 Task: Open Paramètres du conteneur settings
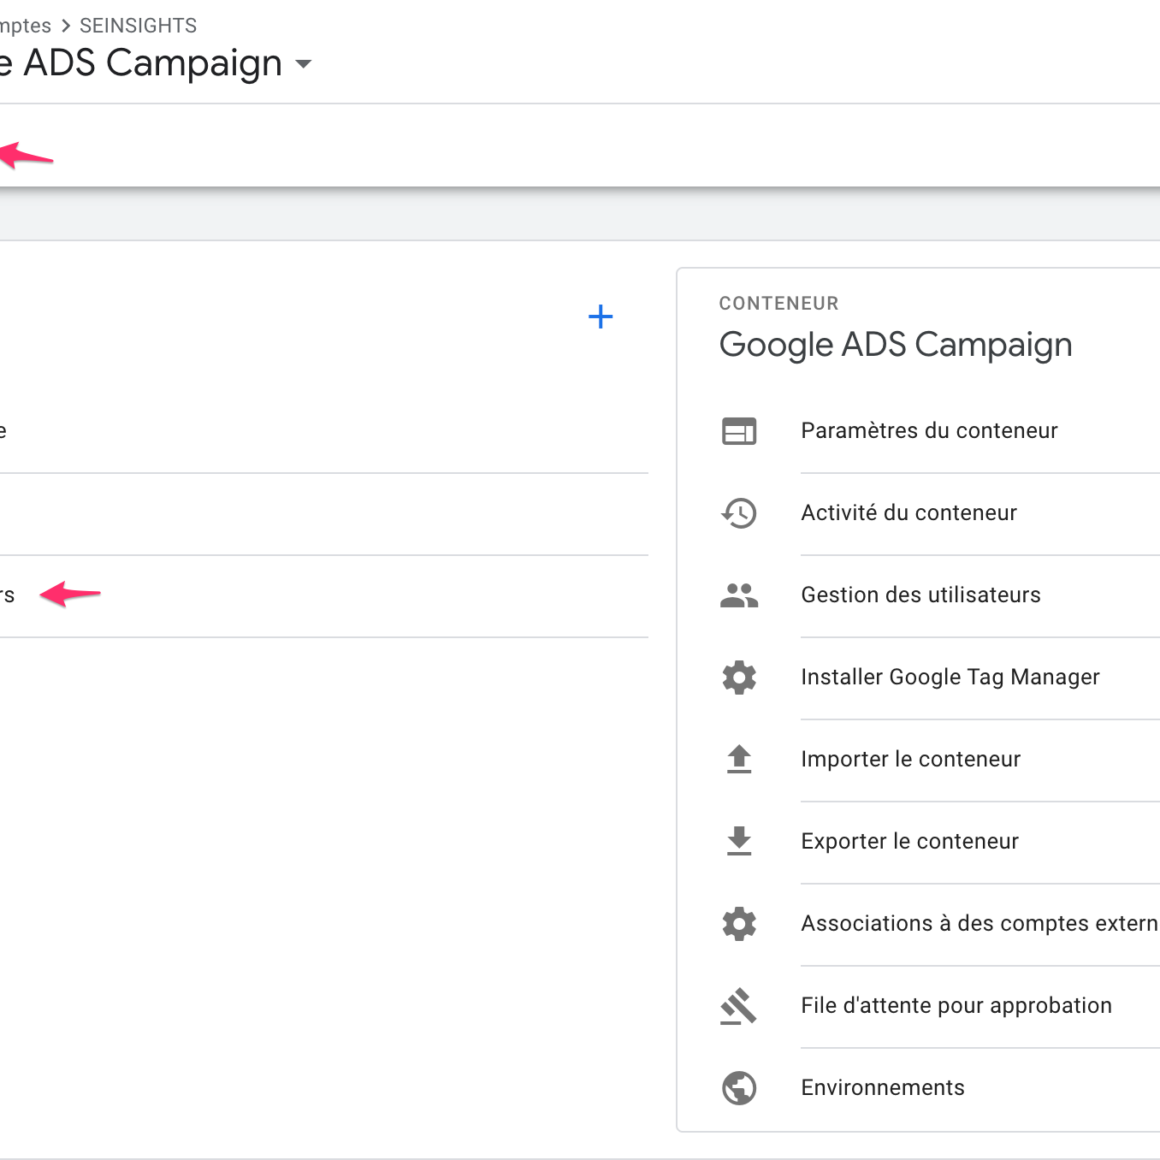[x=929, y=431]
